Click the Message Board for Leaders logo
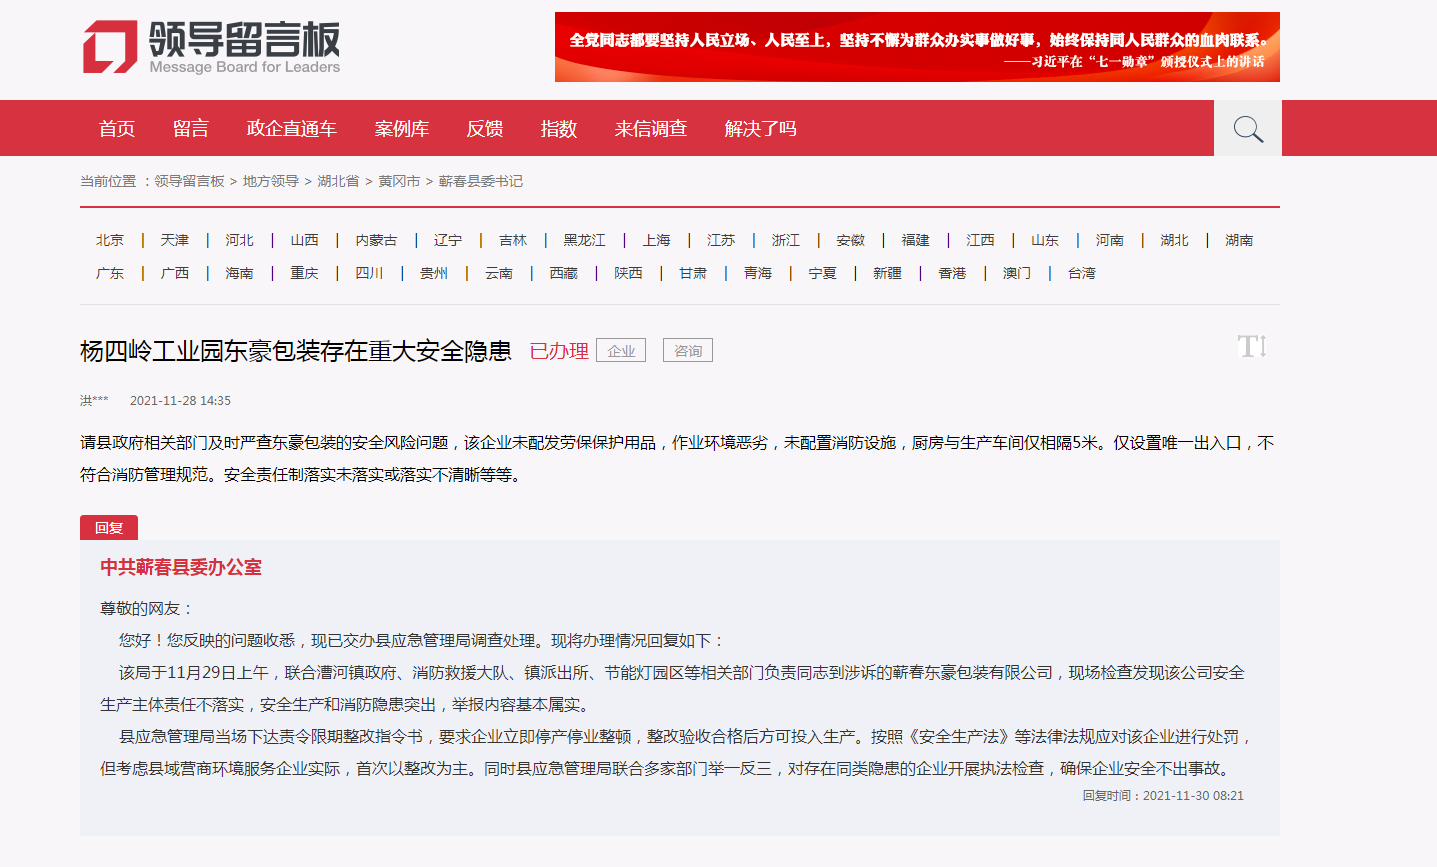This screenshot has height=867, width=1437. coord(211,47)
